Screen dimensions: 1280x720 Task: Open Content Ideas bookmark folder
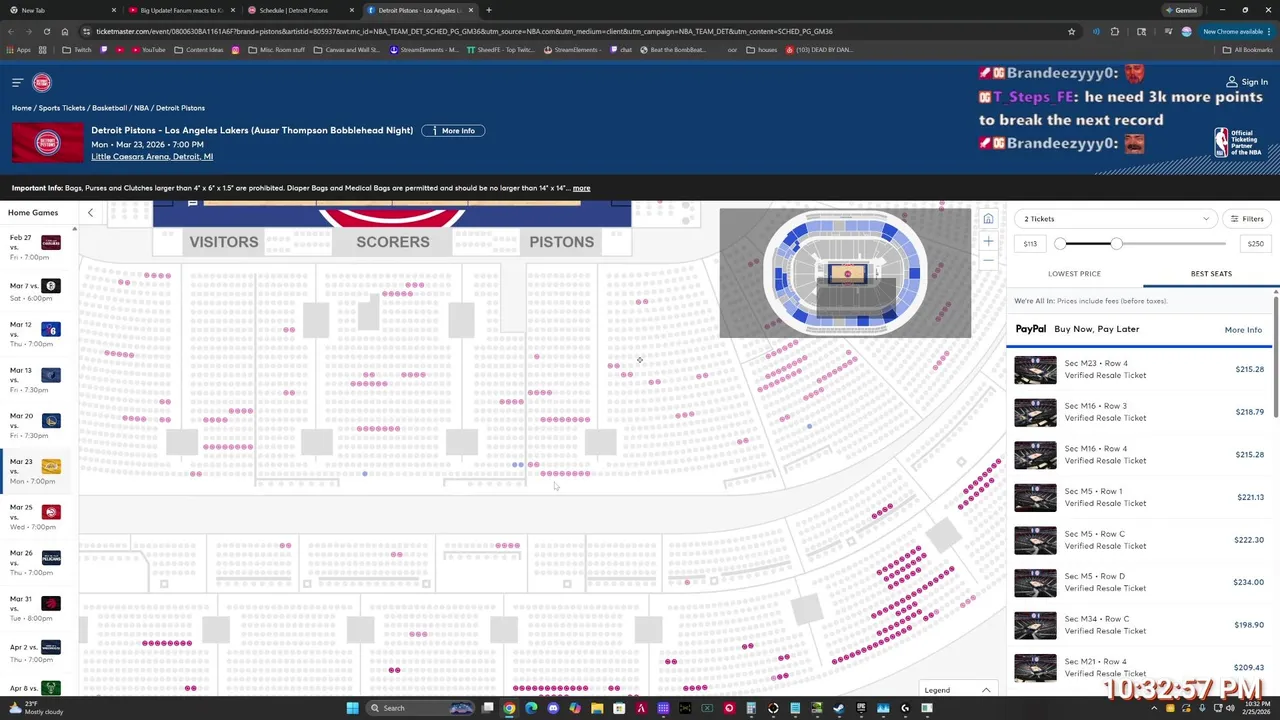tap(199, 49)
